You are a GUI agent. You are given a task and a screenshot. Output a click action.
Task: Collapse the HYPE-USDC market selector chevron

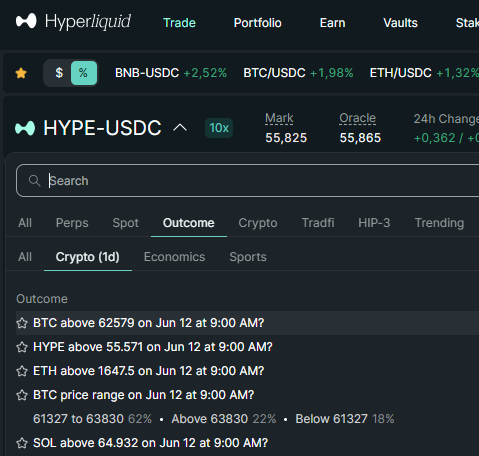pos(180,128)
